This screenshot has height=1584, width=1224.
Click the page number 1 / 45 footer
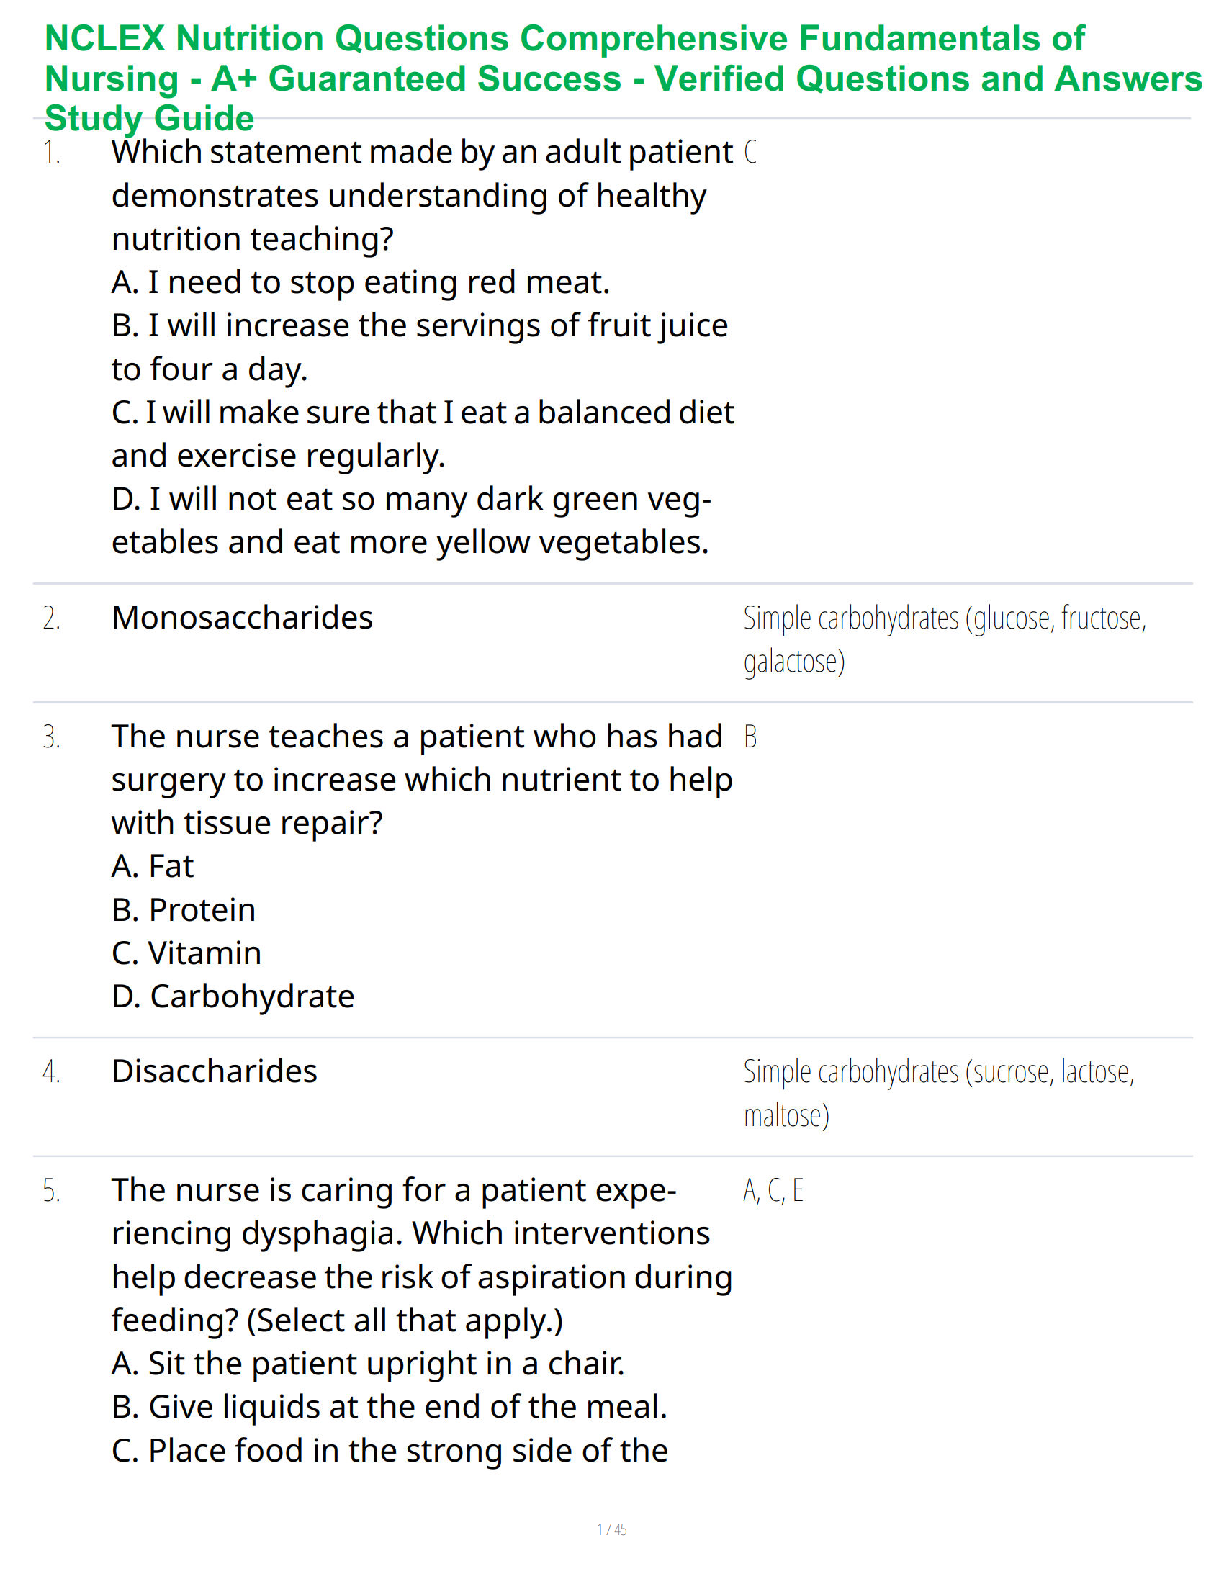click(611, 1529)
